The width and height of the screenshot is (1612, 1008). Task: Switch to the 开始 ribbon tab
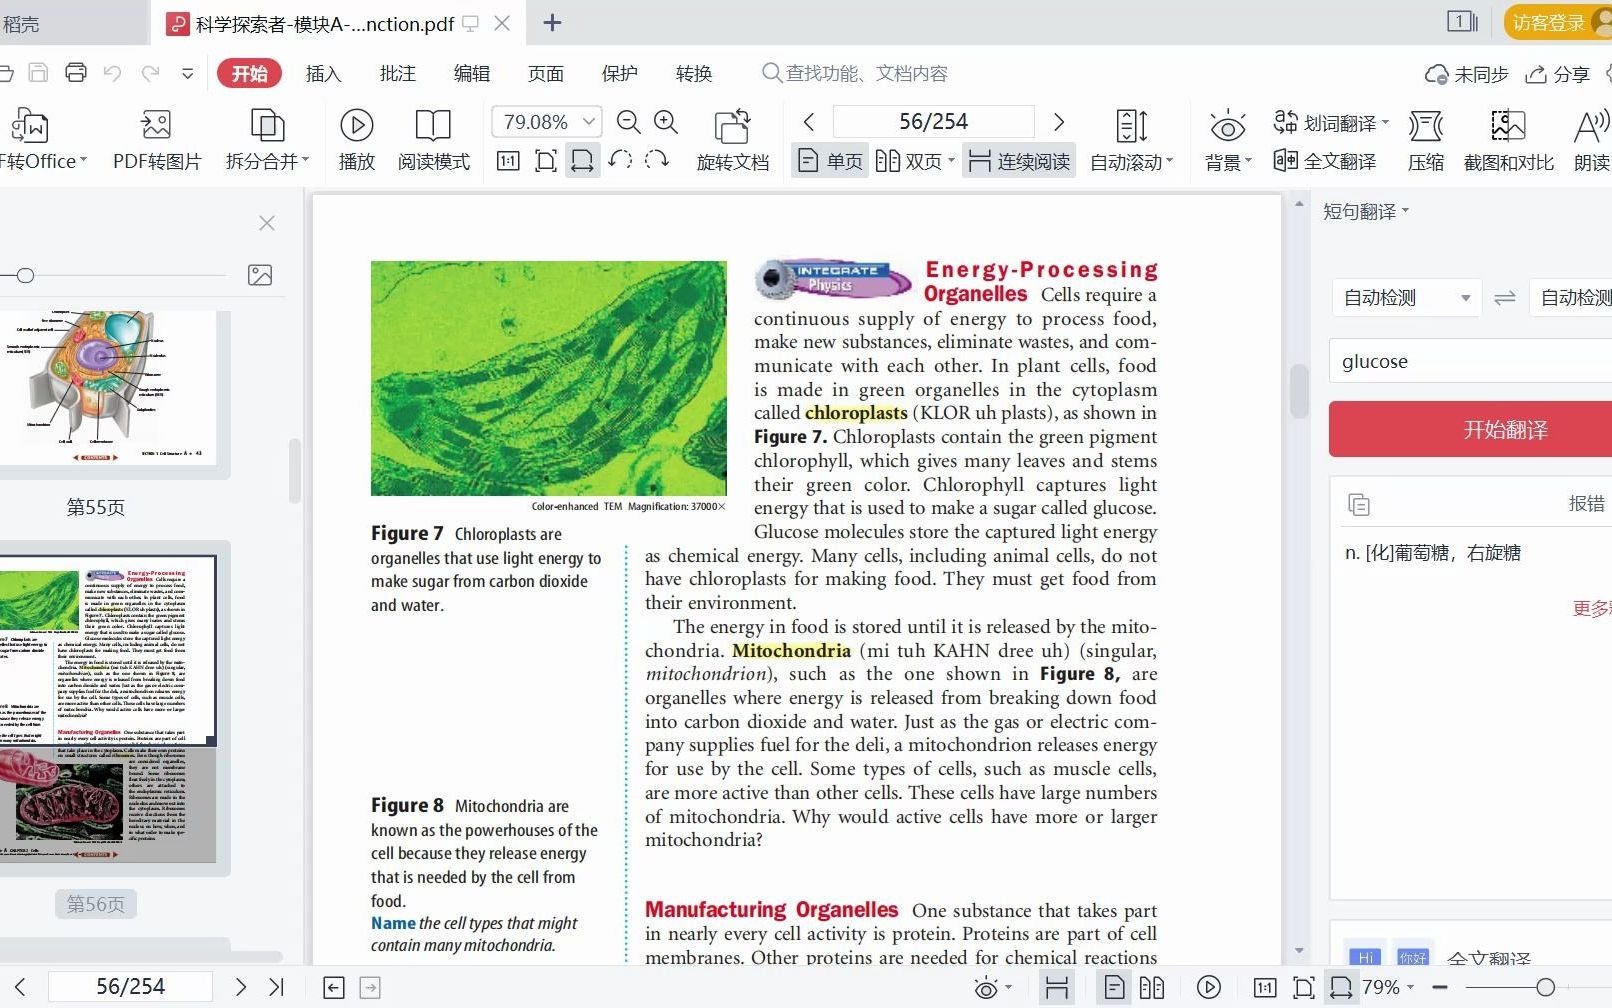tap(249, 73)
